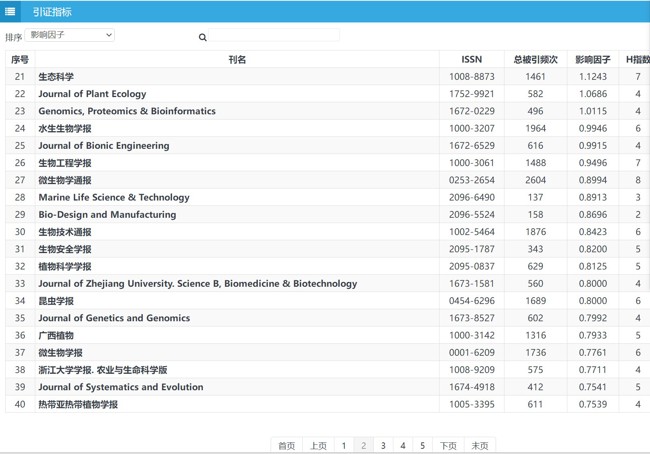Image resolution: width=650 pixels, height=454 pixels.
Task: Jump to page 1
Action: coord(344,446)
